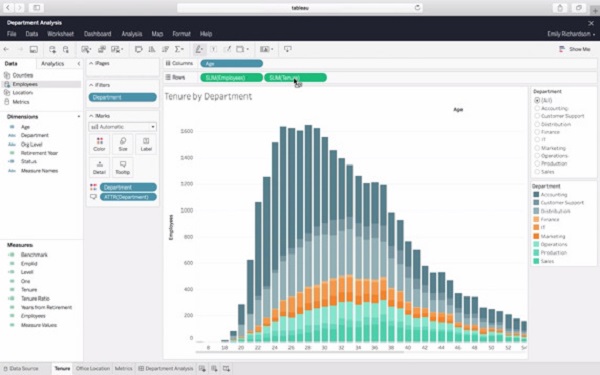
Task: Select the Marketing radio button filter
Action: click(537, 148)
